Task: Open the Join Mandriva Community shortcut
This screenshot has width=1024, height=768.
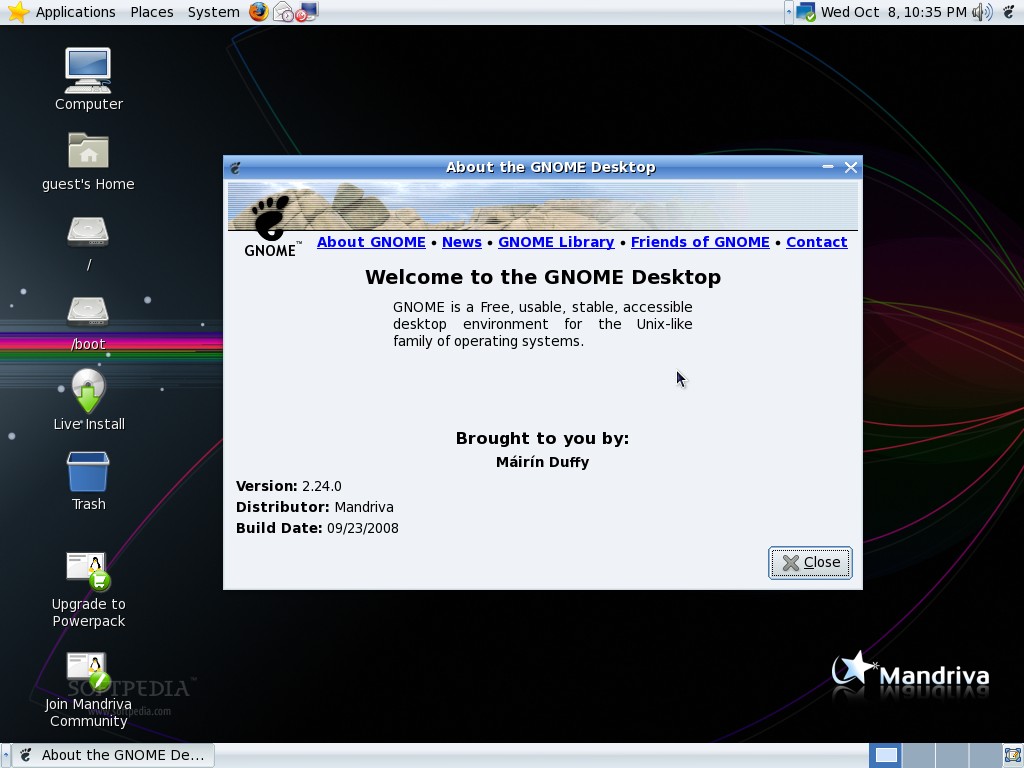Action: [x=88, y=667]
